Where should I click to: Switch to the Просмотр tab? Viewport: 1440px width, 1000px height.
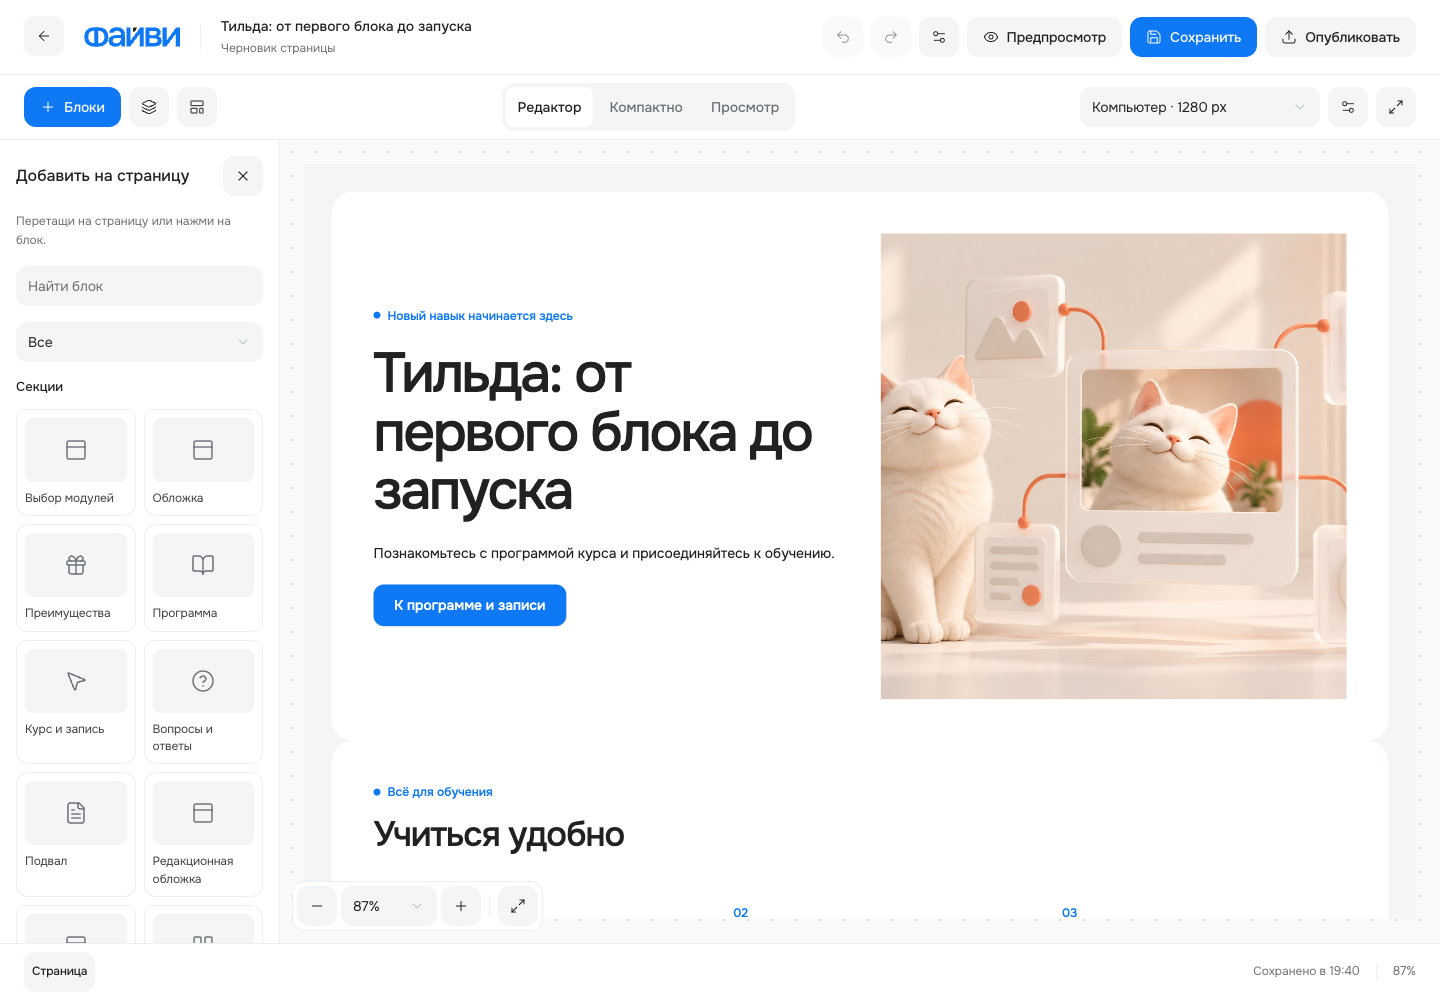coord(745,107)
